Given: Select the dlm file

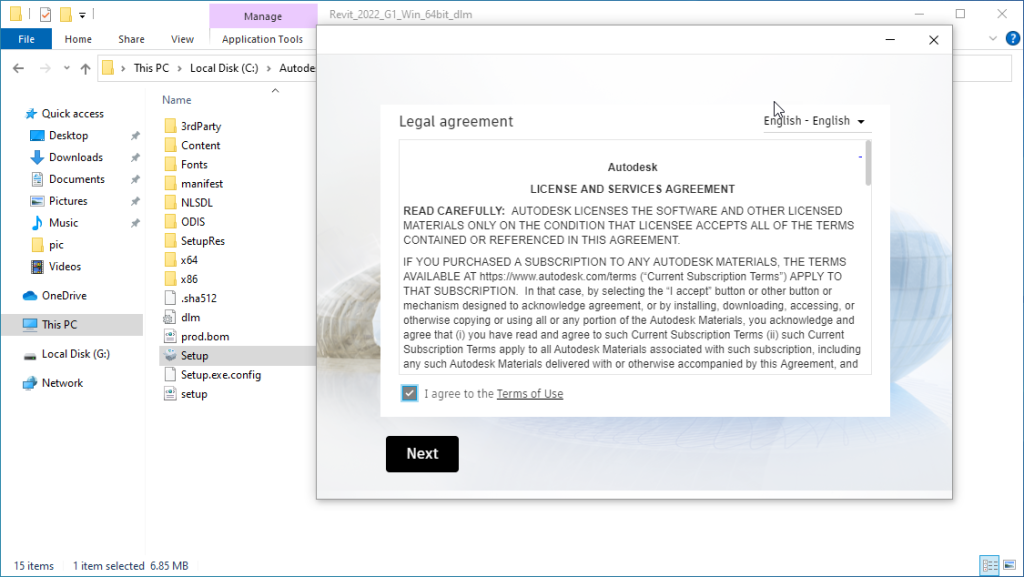Looking at the screenshot, I should [x=190, y=317].
